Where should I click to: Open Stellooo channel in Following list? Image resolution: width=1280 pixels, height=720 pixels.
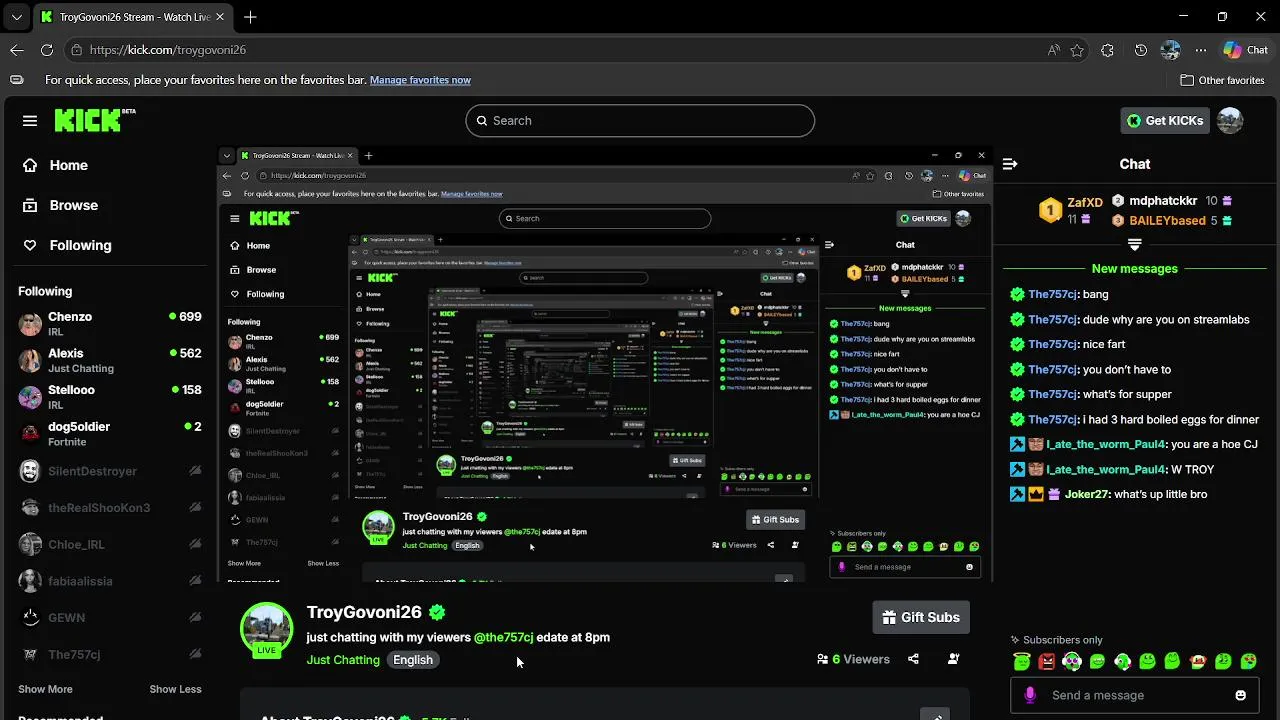[110, 397]
